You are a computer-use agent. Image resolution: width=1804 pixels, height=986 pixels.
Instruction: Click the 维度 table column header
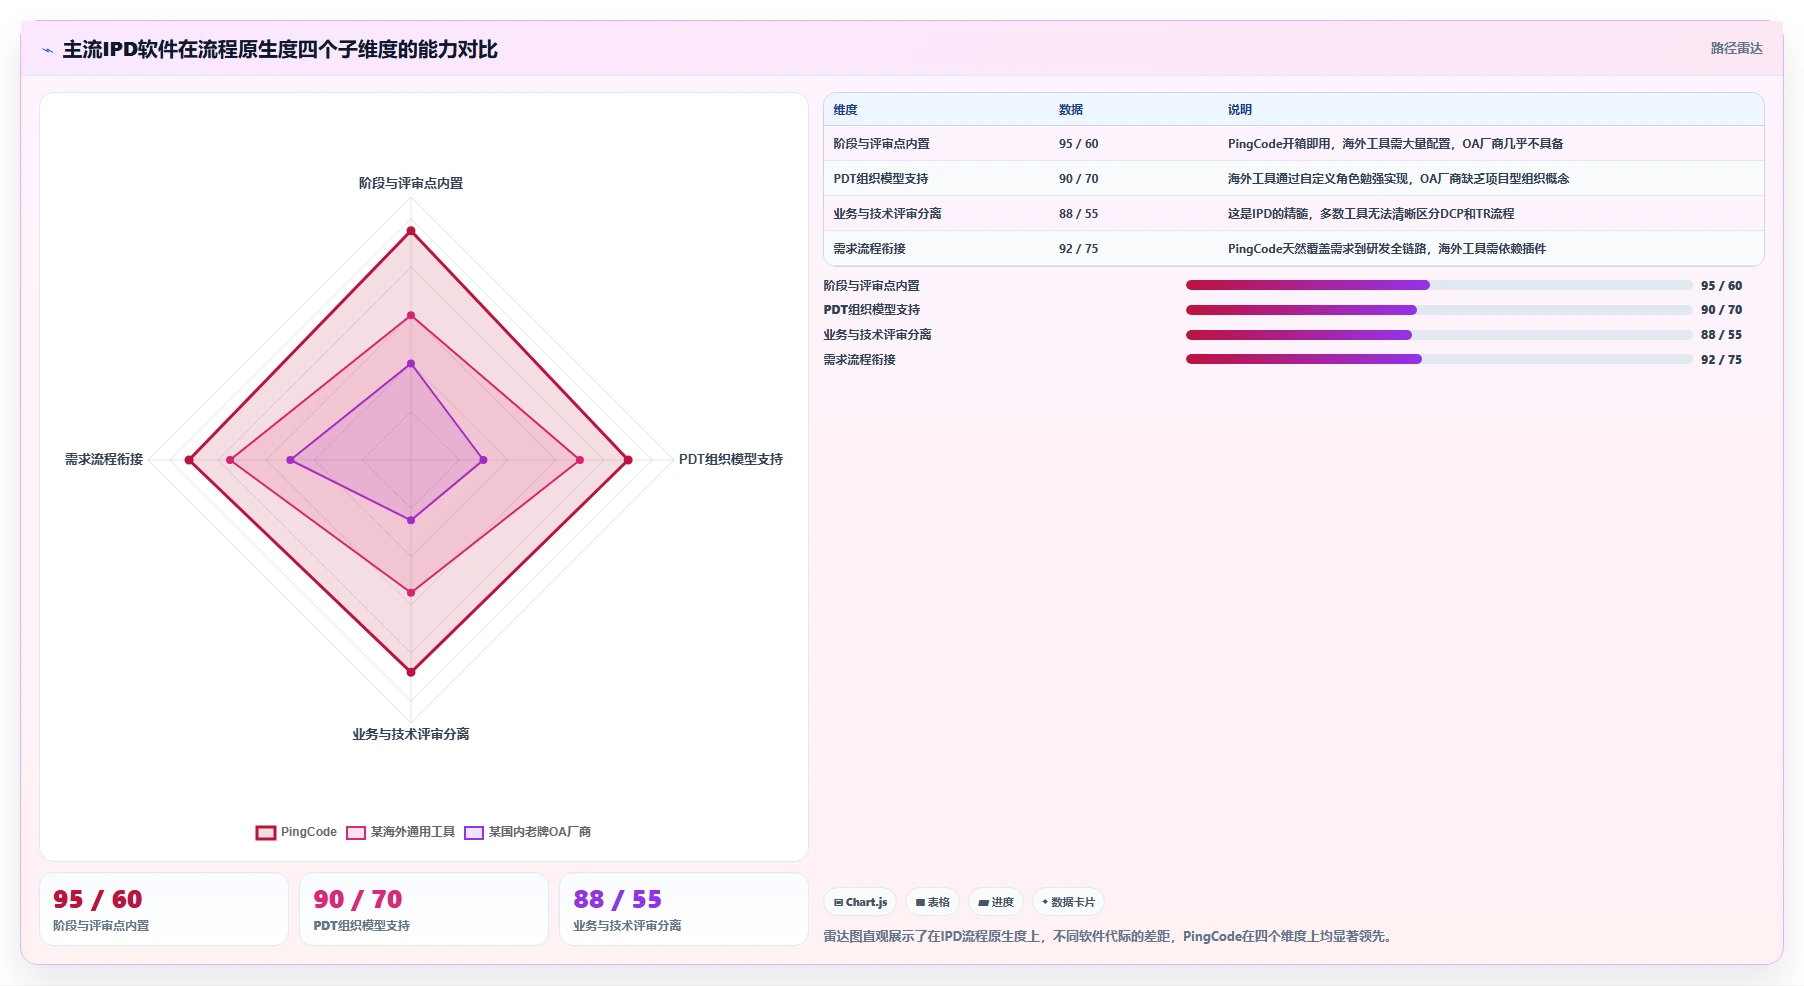click(845, 110)
